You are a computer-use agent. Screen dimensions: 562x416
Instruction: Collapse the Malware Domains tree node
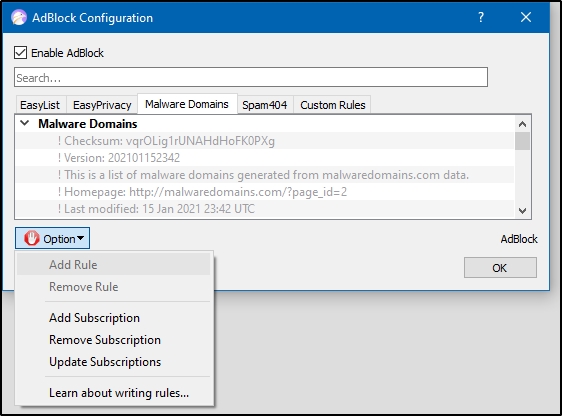[x=24, y=124]
